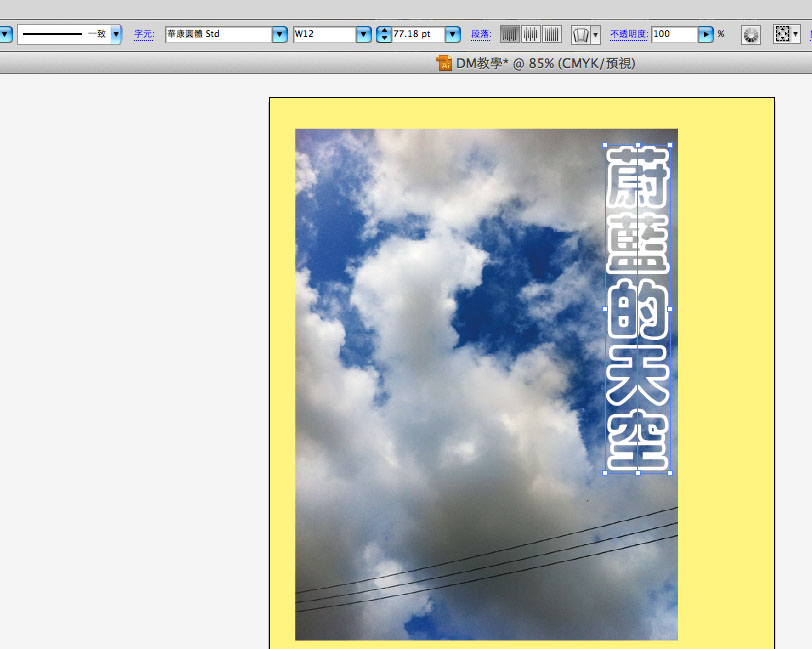Open the stroke profile dropdown
812x649 pixels.
click(x=116, y=34)
